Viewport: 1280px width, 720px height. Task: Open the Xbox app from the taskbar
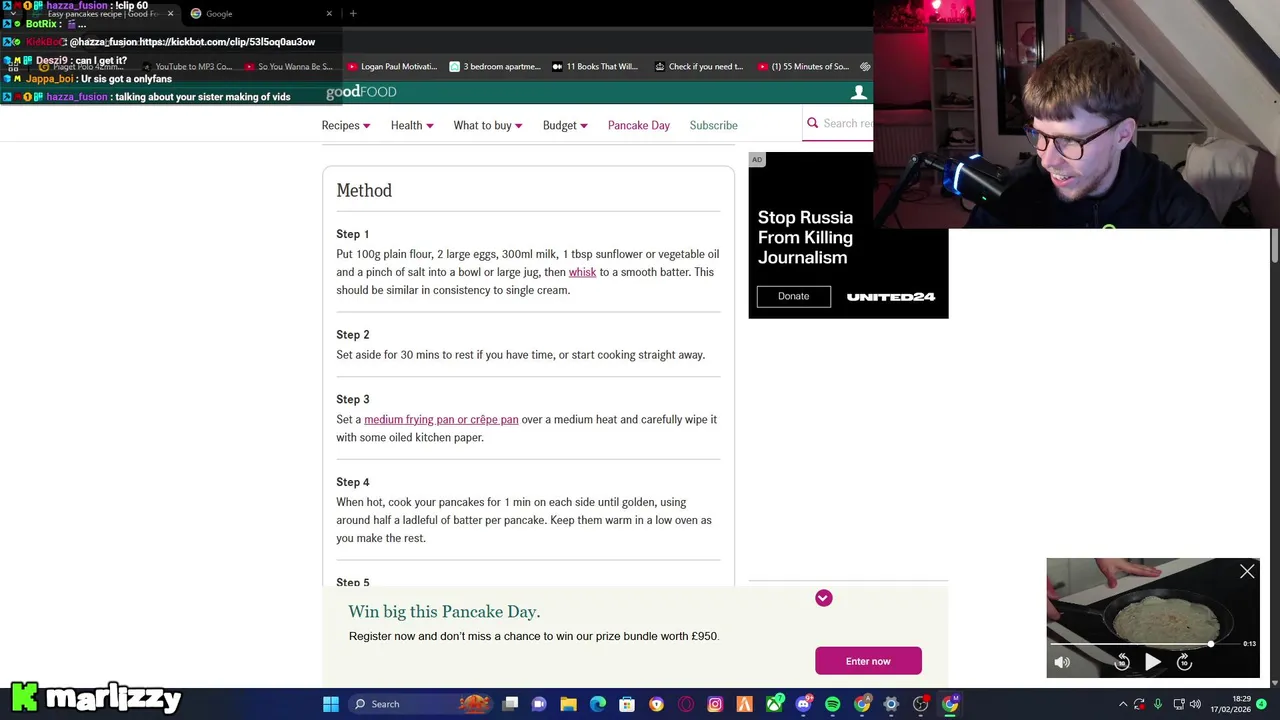pos(774,704)
